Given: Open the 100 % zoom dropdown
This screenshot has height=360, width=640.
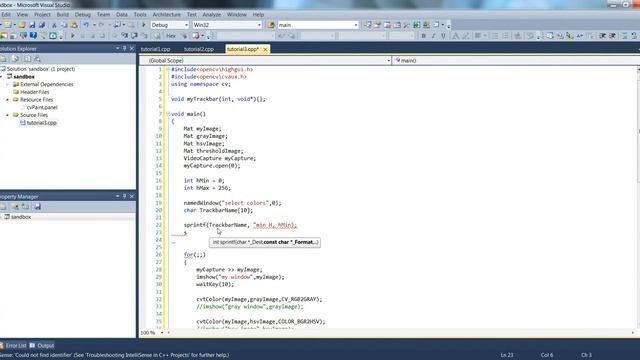Looking at the screenshot, I should tap(162, 333).
